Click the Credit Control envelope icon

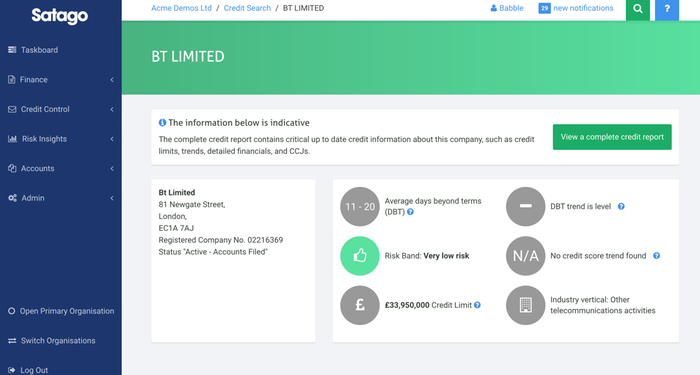[x=12, y=109]
